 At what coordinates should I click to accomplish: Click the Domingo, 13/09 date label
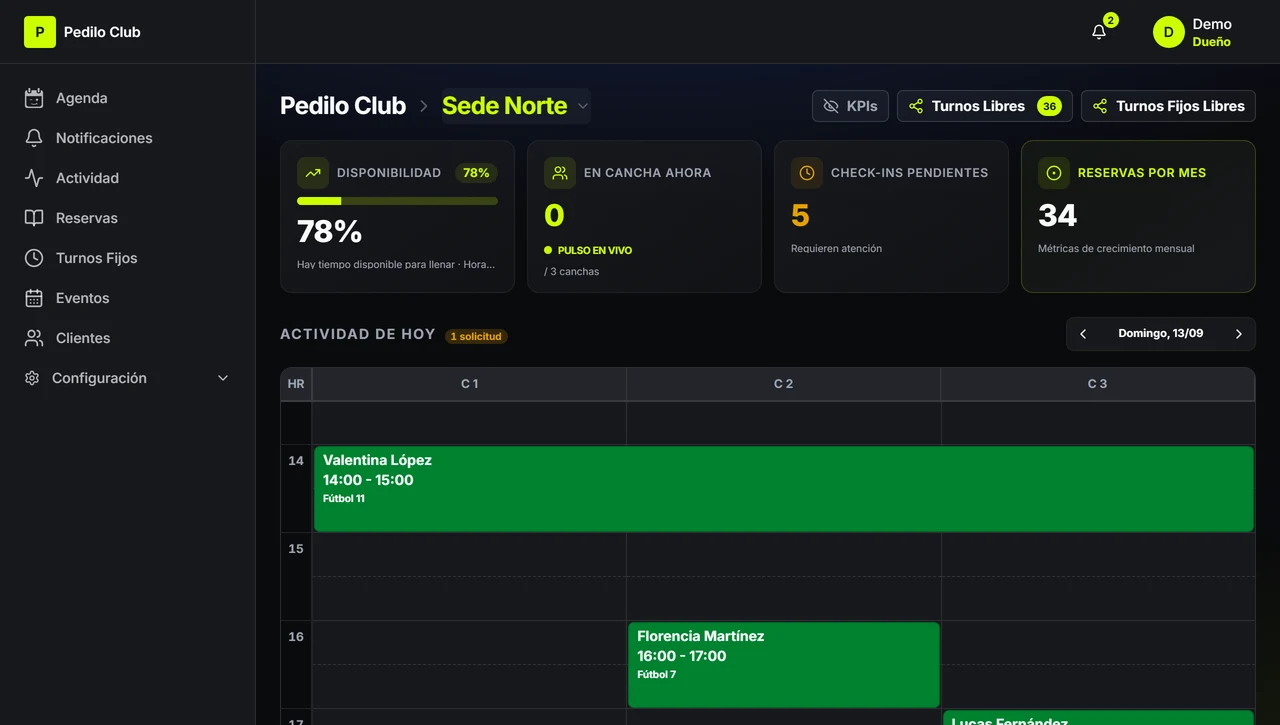(x=1161, y=334)
